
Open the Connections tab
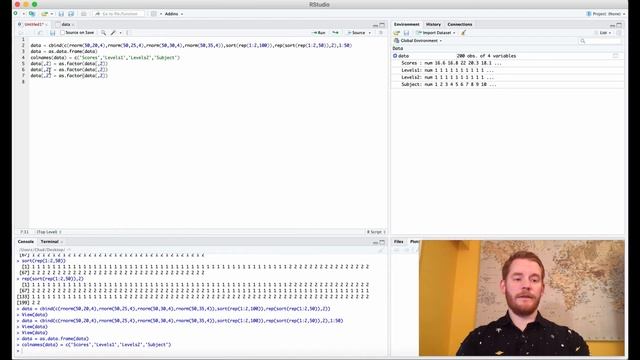(x=460, y=24)
